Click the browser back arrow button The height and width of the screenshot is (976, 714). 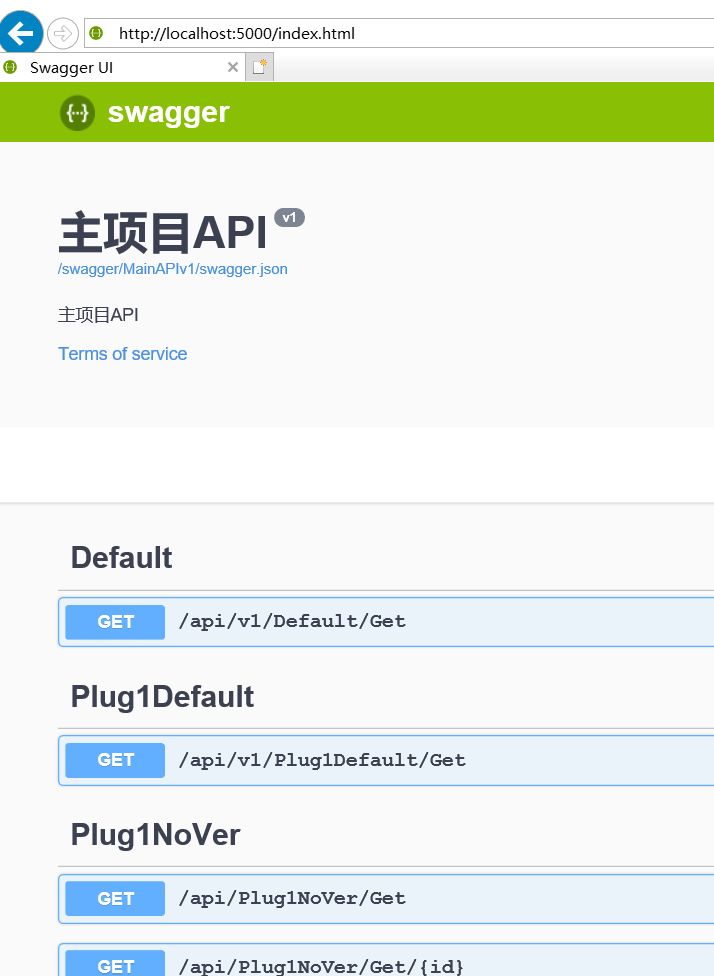pos(21,33)
